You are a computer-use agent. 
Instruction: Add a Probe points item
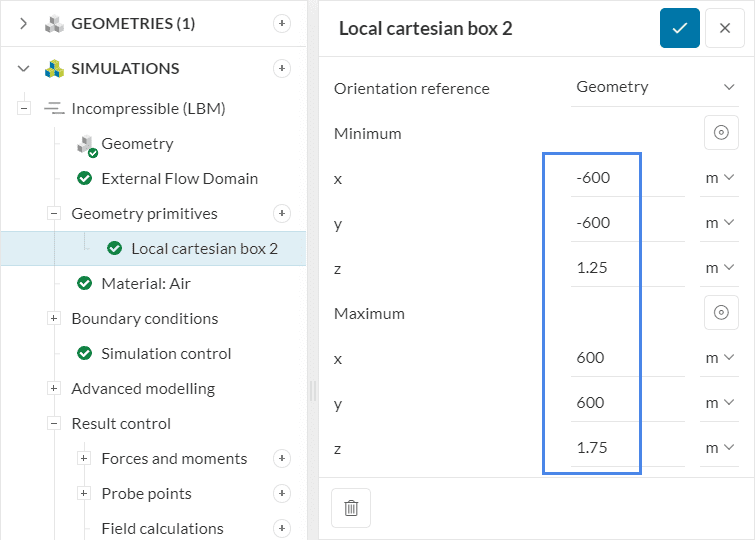coord(282,493)
